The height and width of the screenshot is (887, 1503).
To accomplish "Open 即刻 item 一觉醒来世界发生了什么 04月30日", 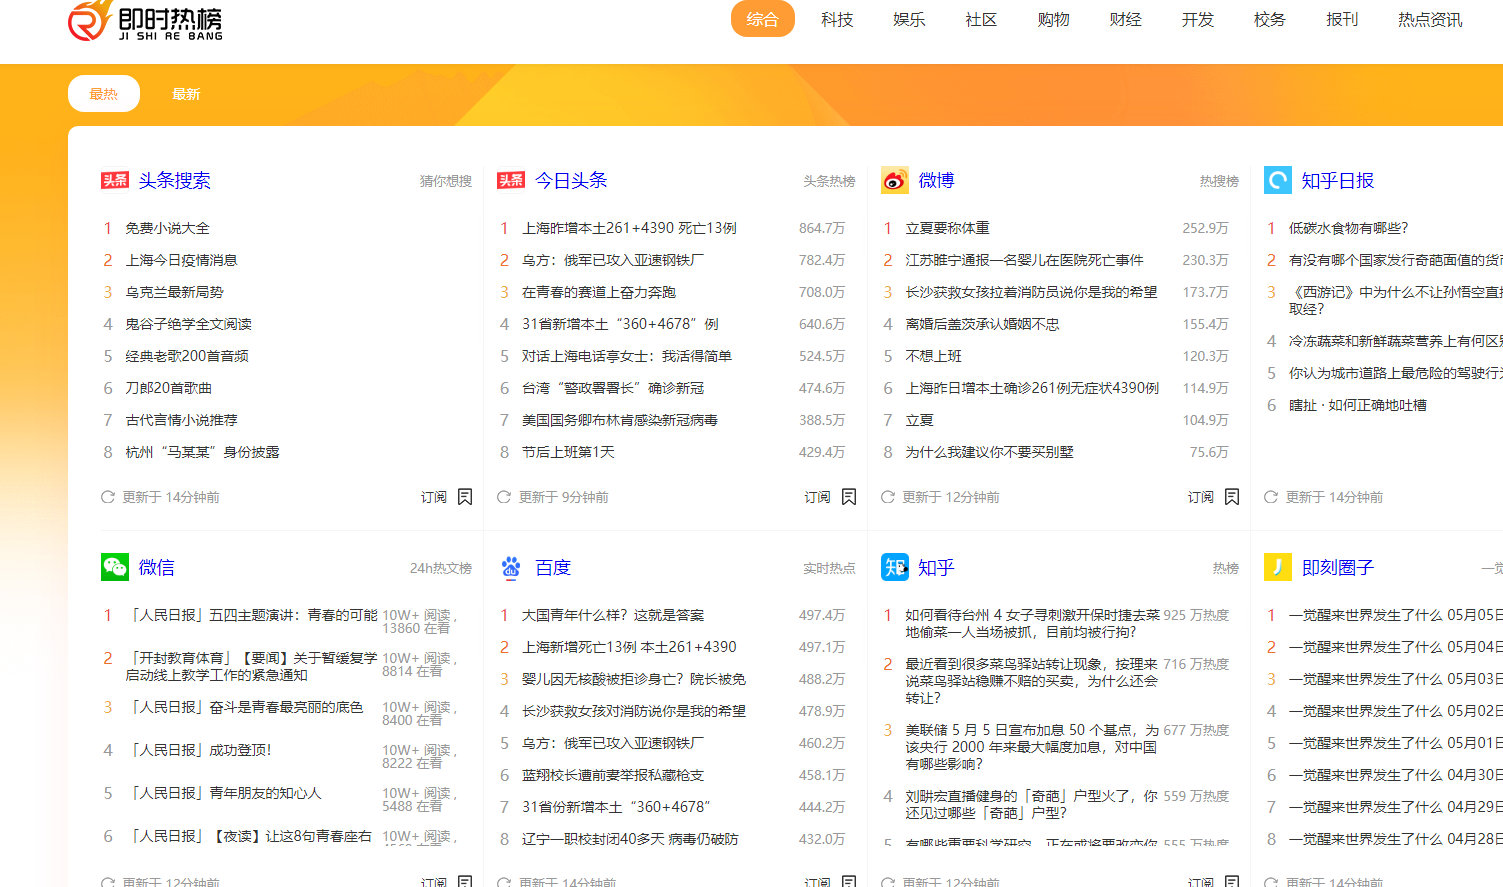I will coord(1396,775).
